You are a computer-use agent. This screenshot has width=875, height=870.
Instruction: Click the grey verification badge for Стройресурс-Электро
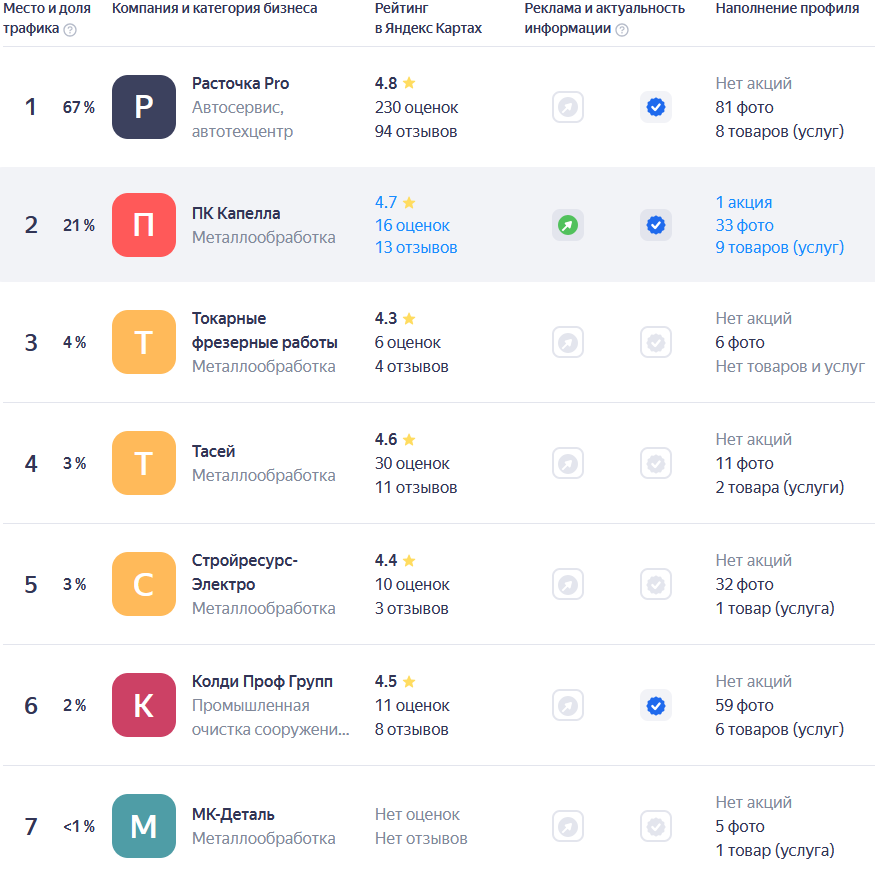click(x=656, y=585)
